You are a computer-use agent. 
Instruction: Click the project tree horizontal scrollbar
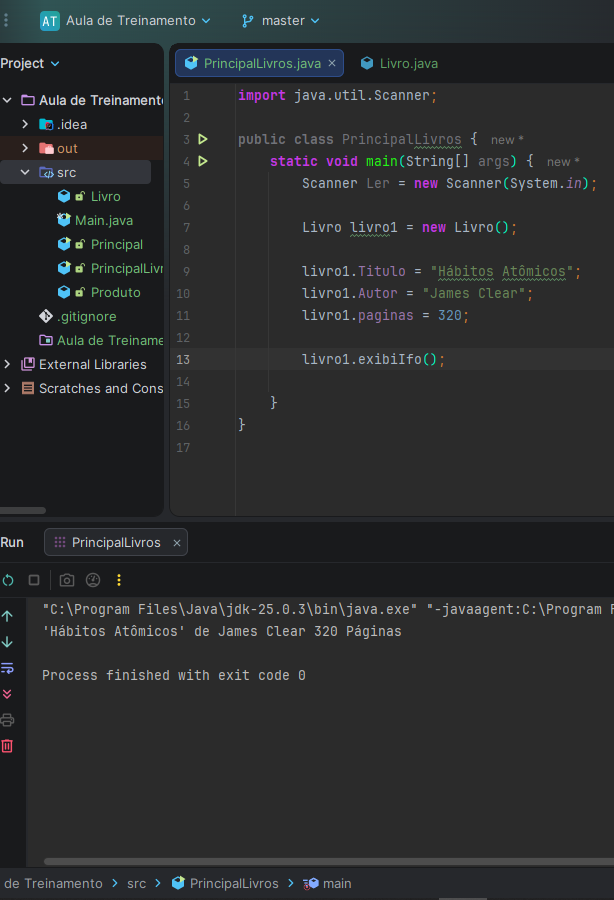[23, 510]
